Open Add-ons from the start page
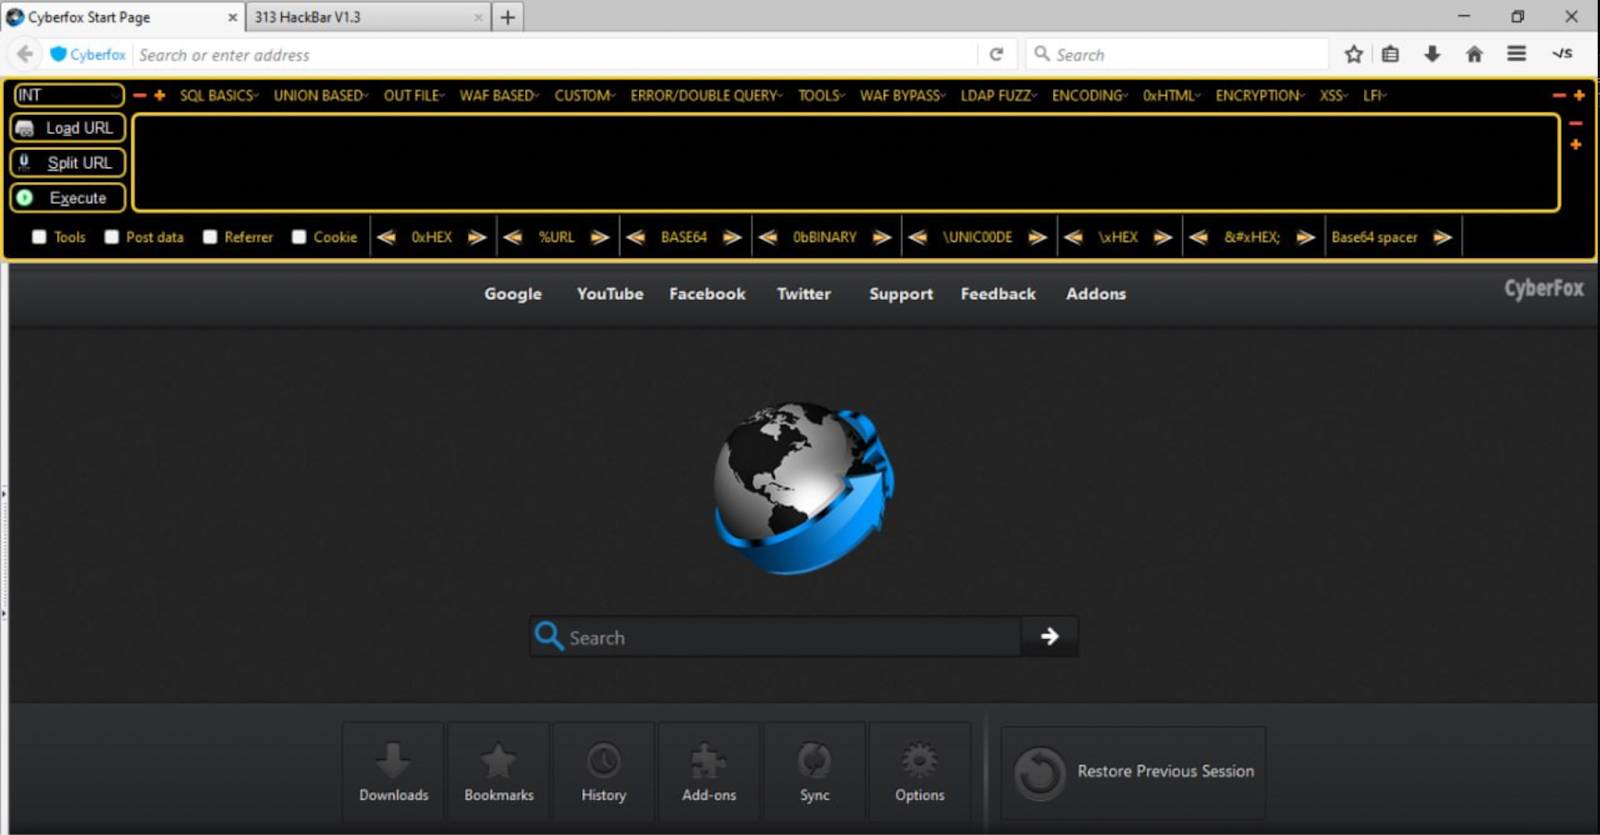Screen dimensions: 1600x835 pos(709,771)
